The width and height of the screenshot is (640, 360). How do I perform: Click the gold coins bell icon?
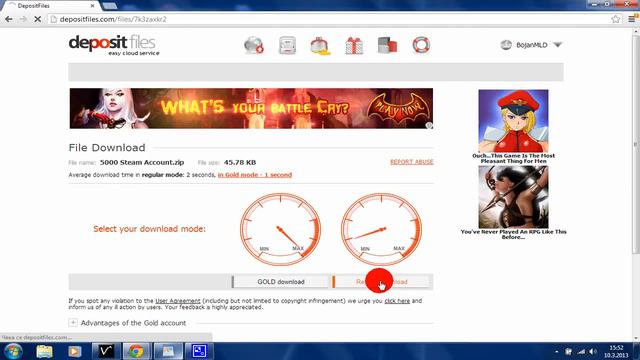tap(320, 45)
